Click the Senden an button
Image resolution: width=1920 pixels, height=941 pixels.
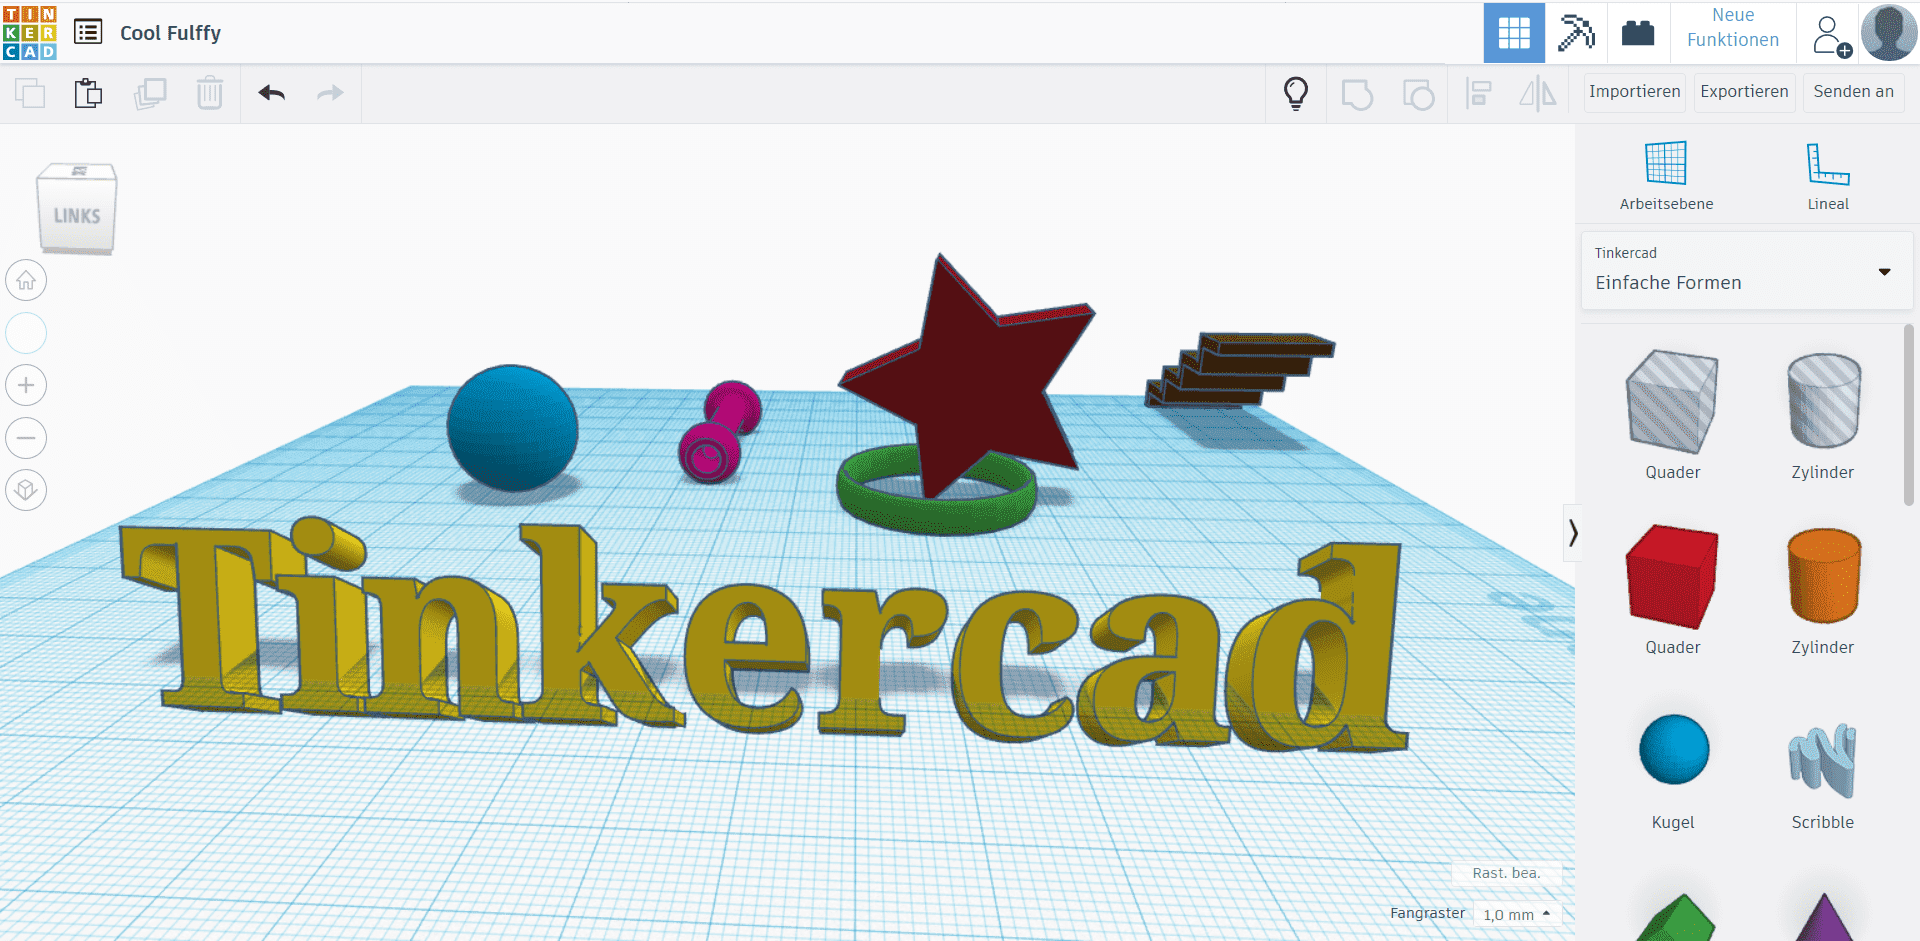(x=1853, y=92)
